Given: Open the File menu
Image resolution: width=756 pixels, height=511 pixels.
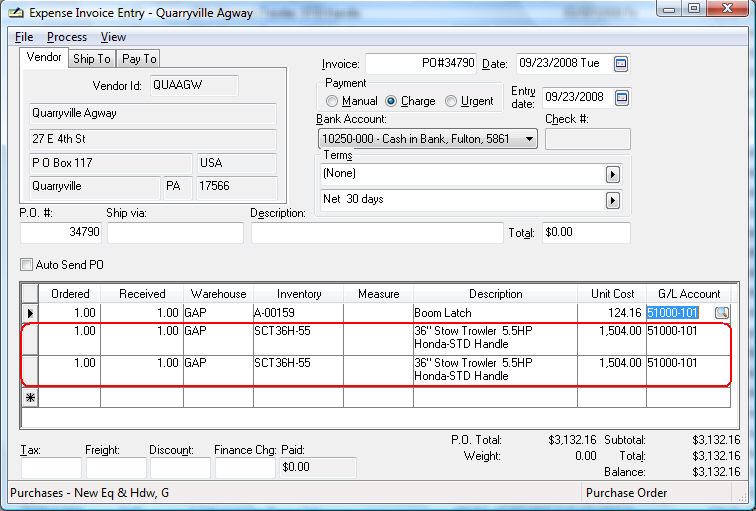Looking at the screenshot, I should tap(24, 37).
